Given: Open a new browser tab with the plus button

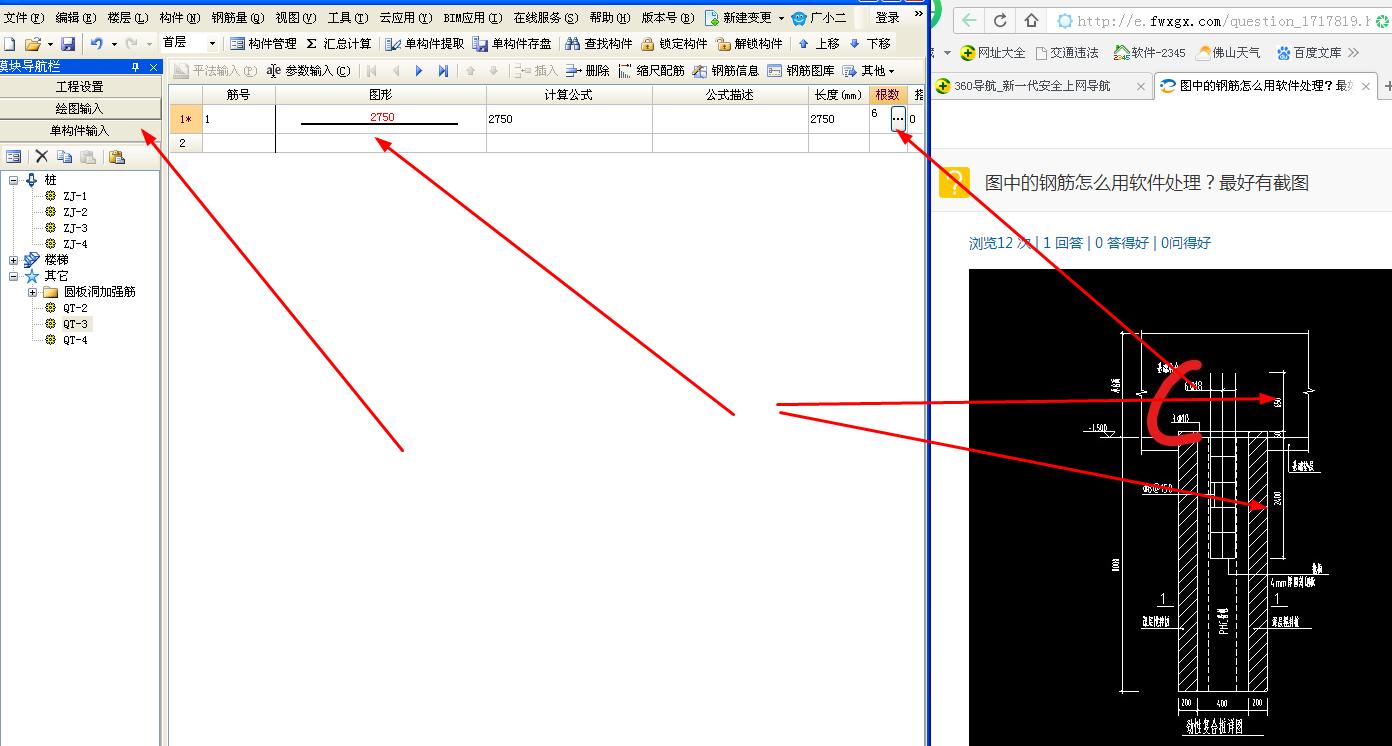Looking at the screenshot, I should [x=1386, y=87].
